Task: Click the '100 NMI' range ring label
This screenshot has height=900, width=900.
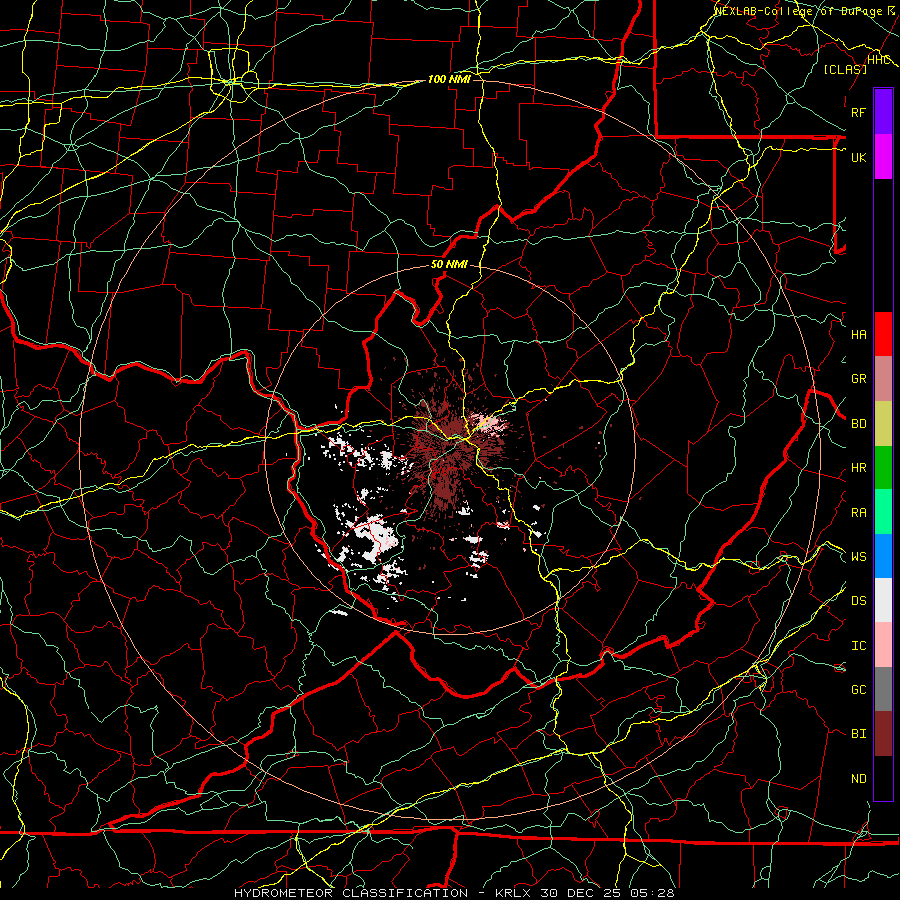Action: (449, 79)
